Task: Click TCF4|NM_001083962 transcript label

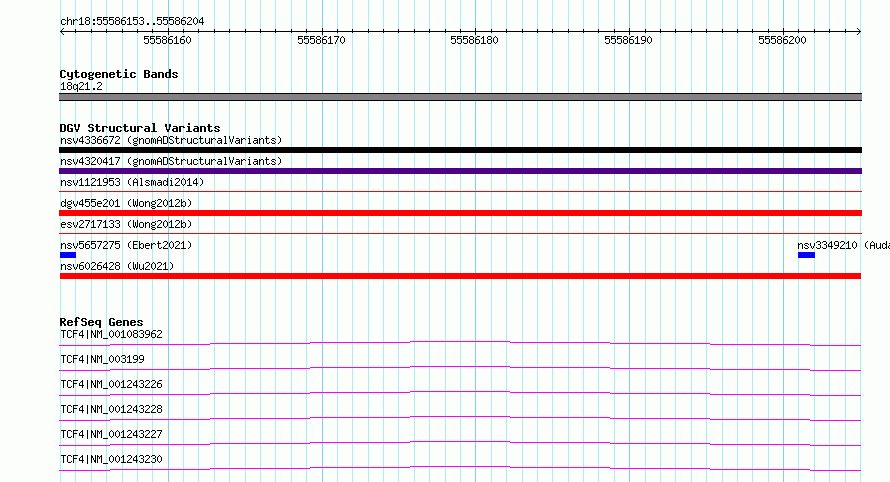Action: tap(111, 334)
